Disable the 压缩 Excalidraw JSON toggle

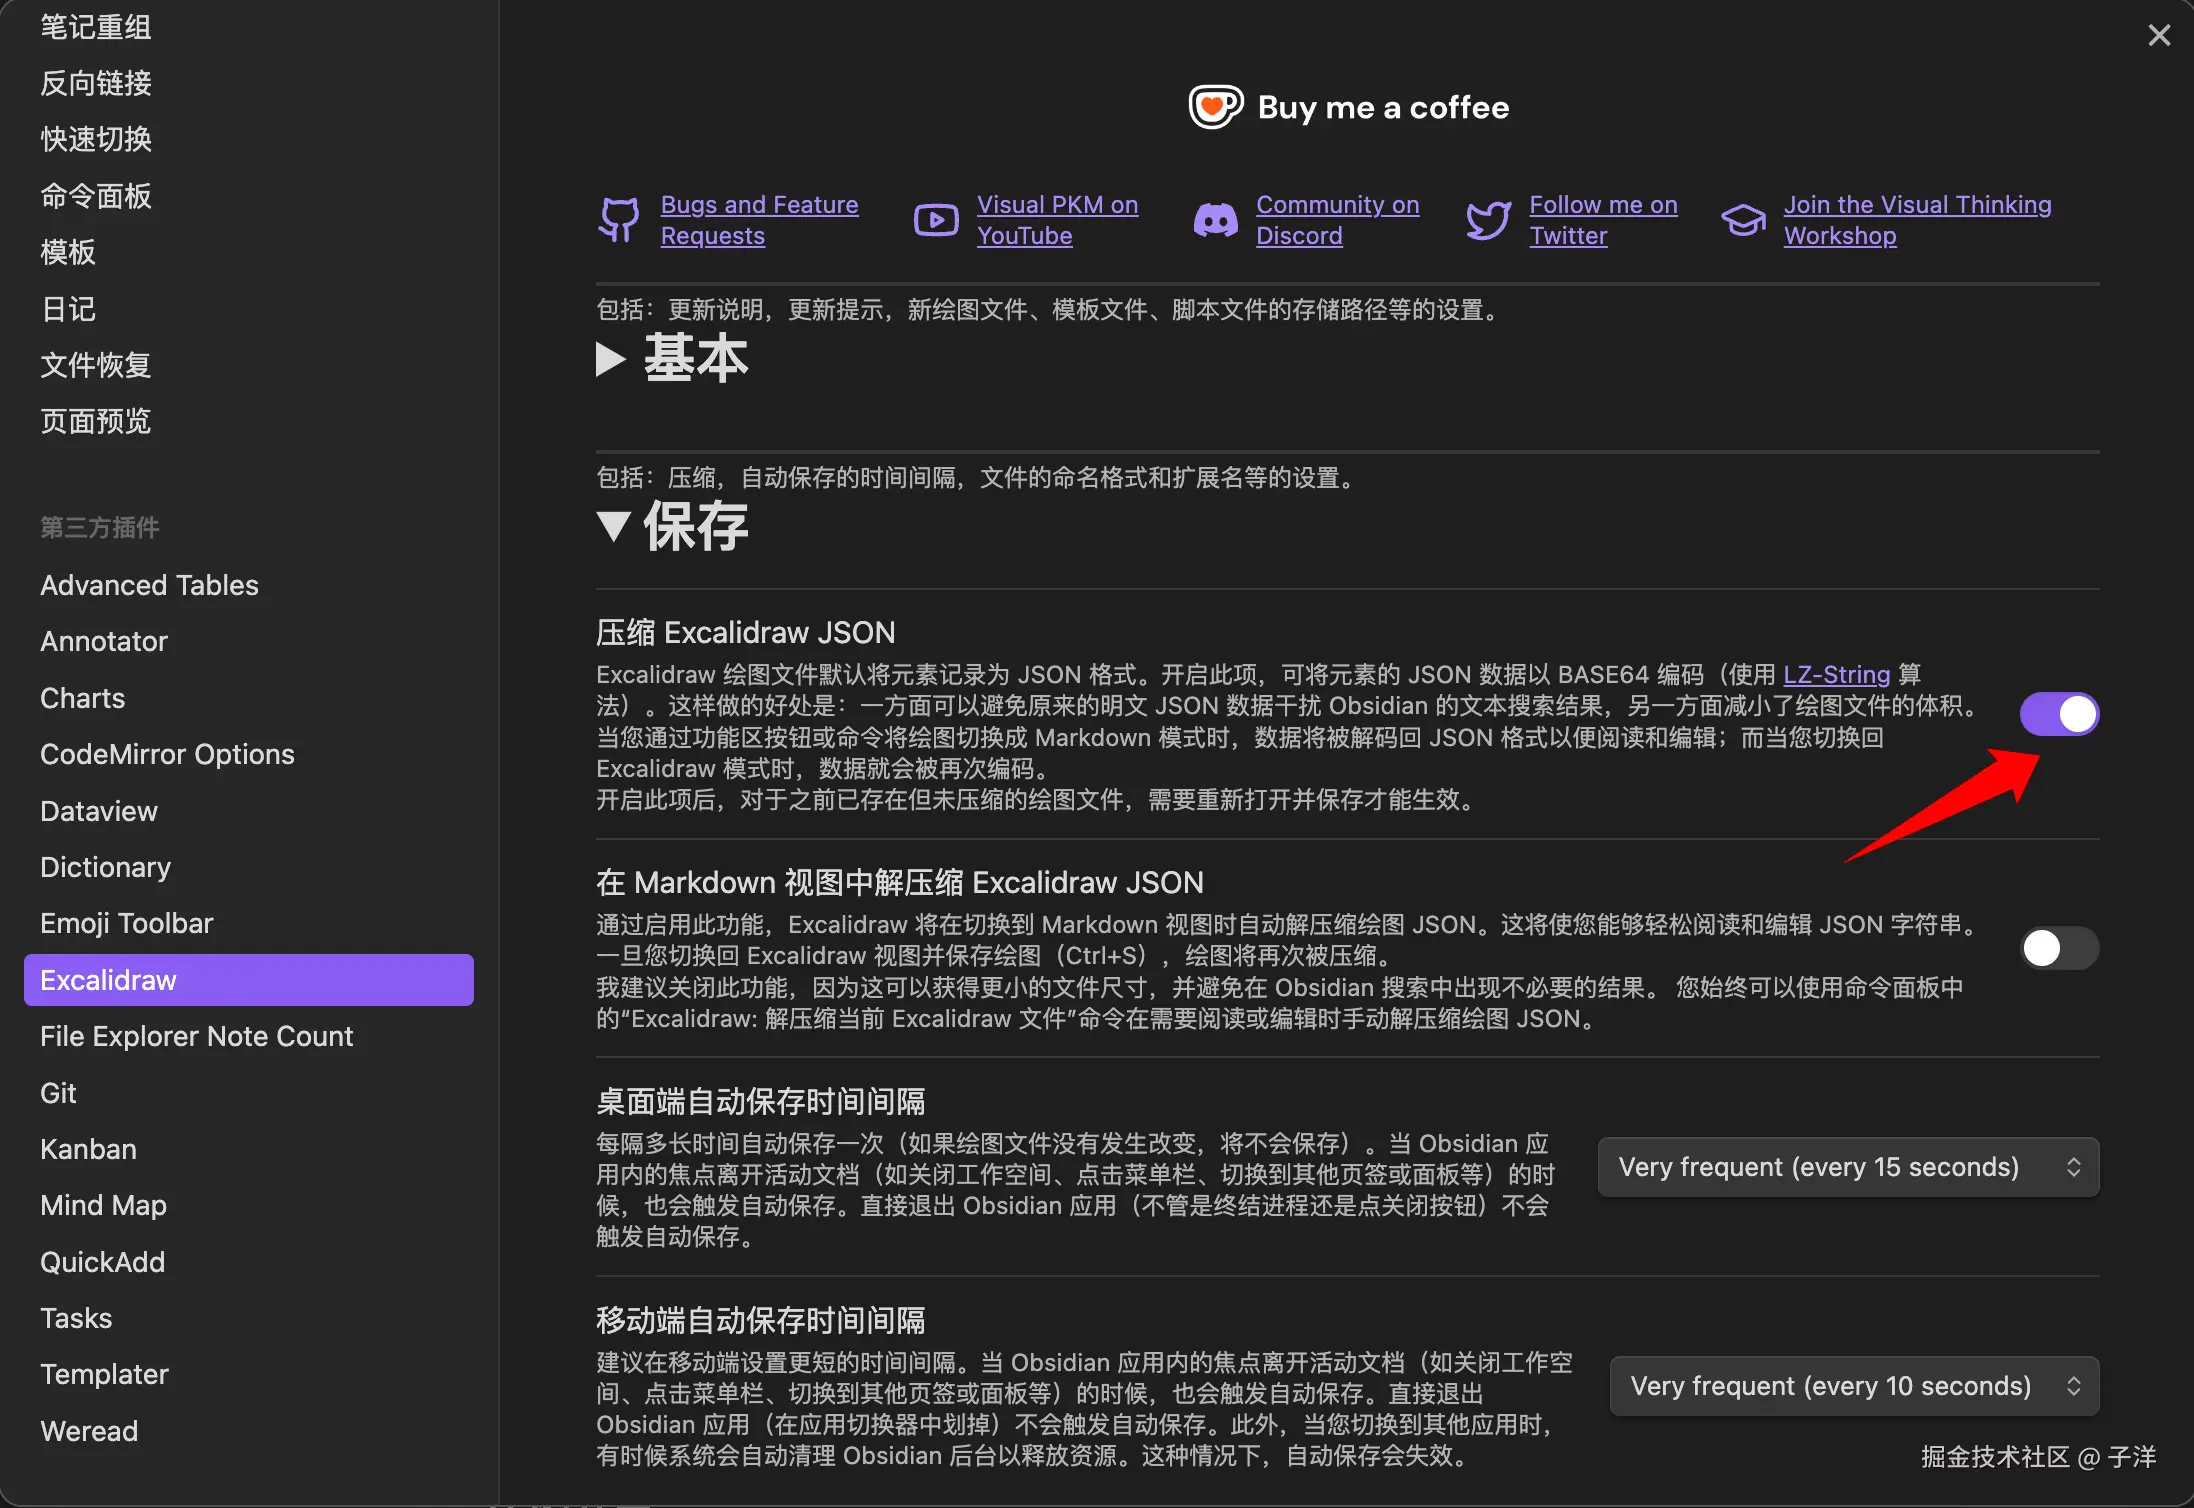coord(2059,714)
